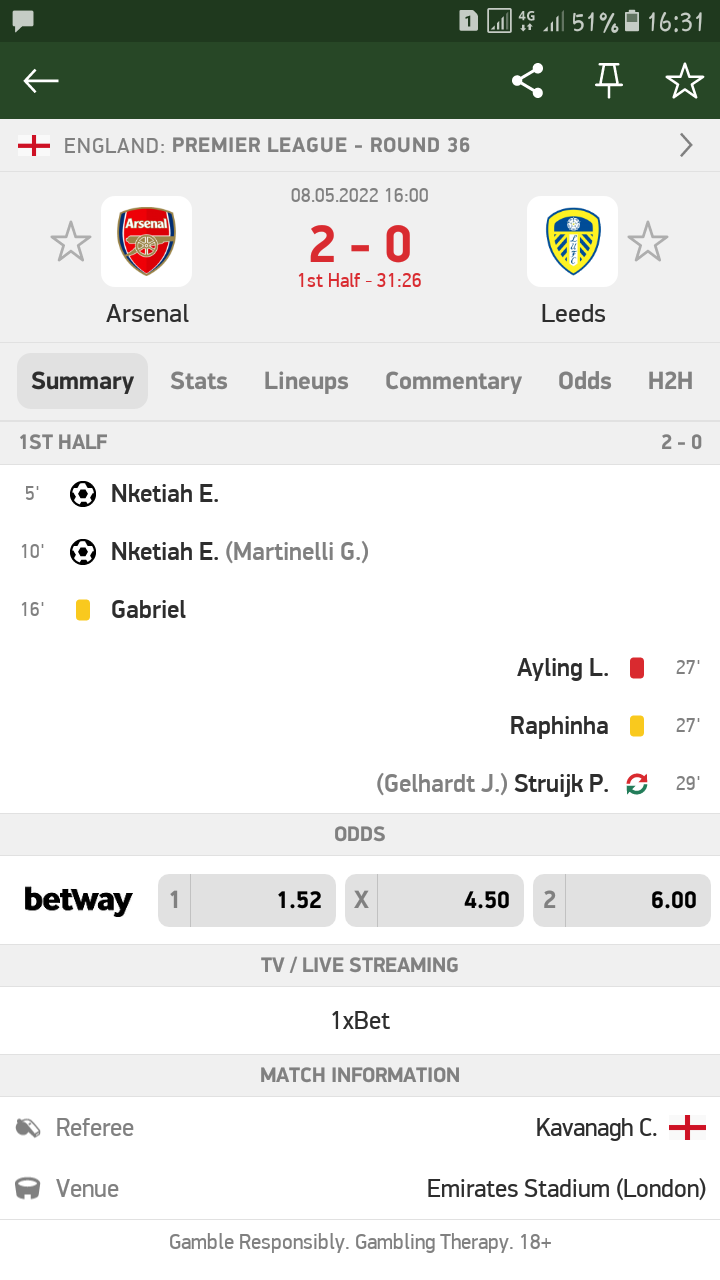Open the share icon in header

527,81
